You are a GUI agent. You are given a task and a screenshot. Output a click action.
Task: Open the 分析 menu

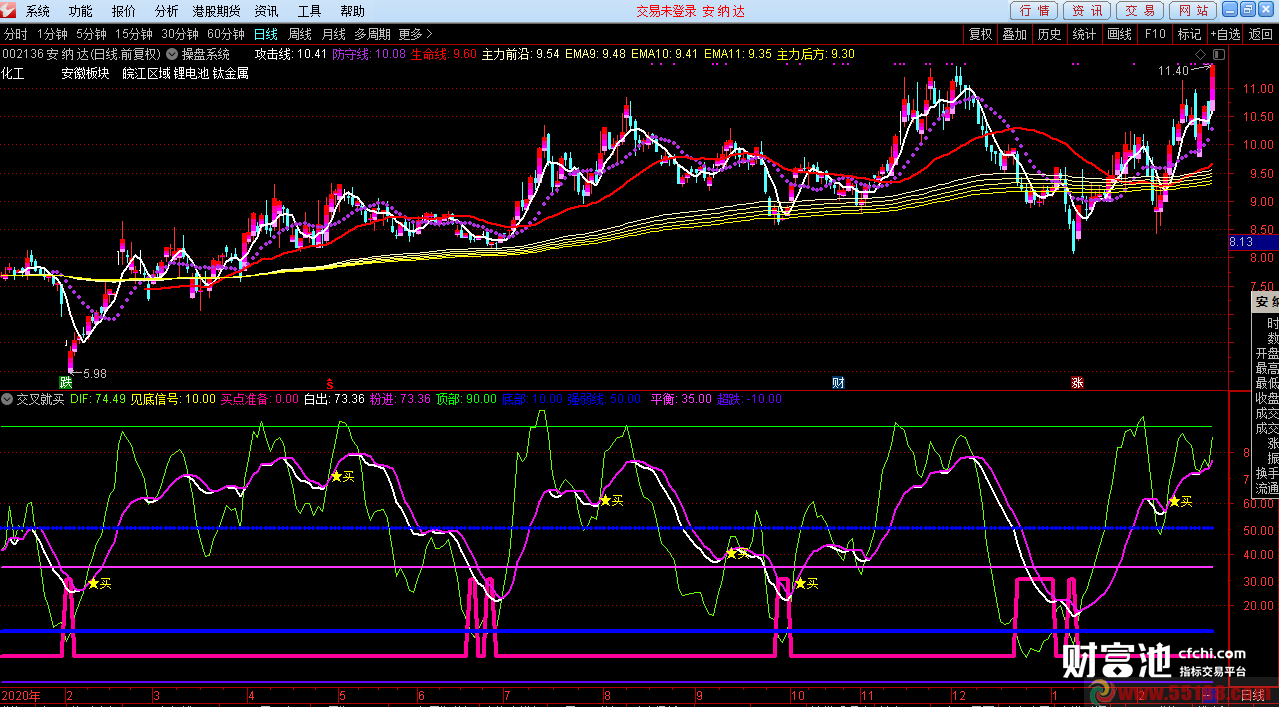point(167,11)
